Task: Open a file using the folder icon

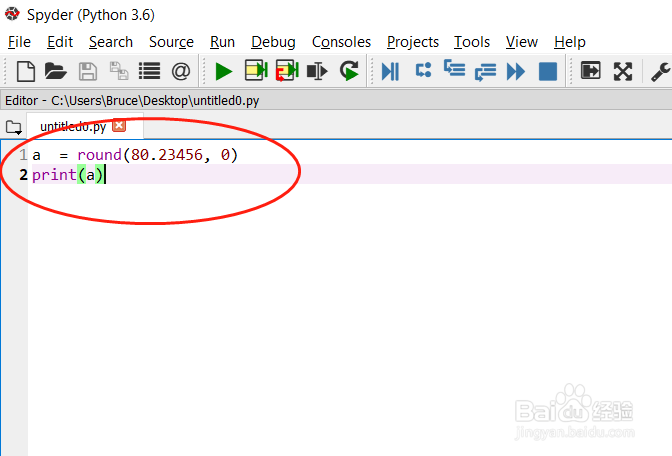Action: point(55,71)
